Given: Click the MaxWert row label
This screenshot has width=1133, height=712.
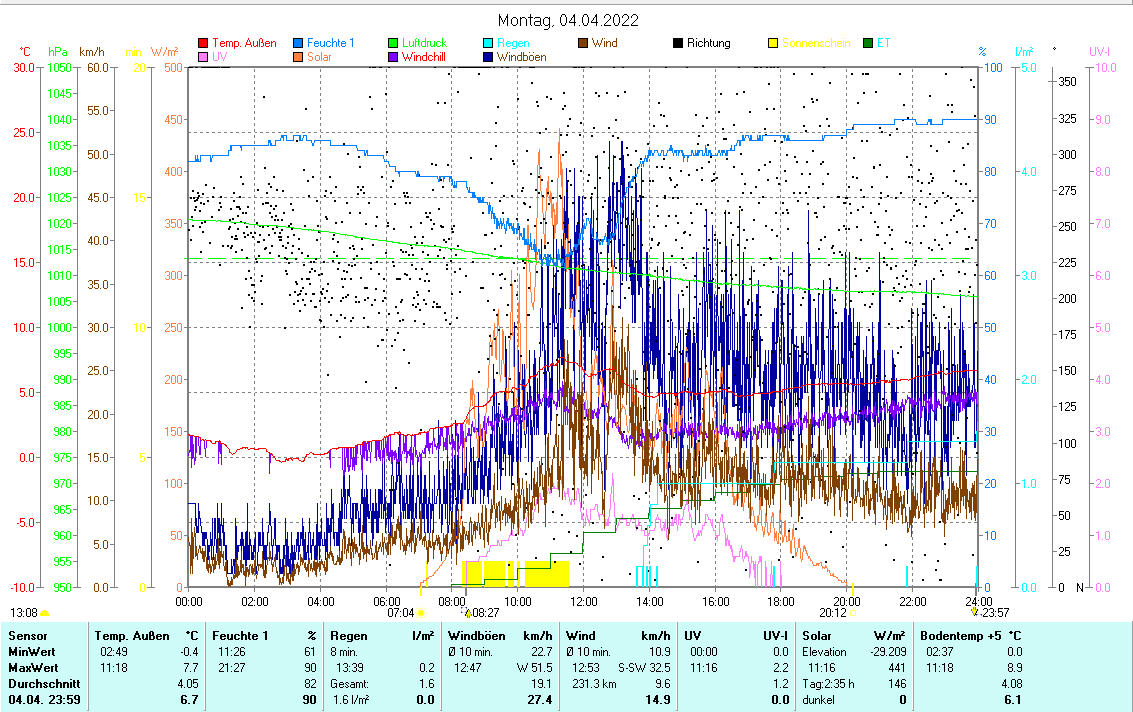Looking at the screenshot, I should coord(33,667).
